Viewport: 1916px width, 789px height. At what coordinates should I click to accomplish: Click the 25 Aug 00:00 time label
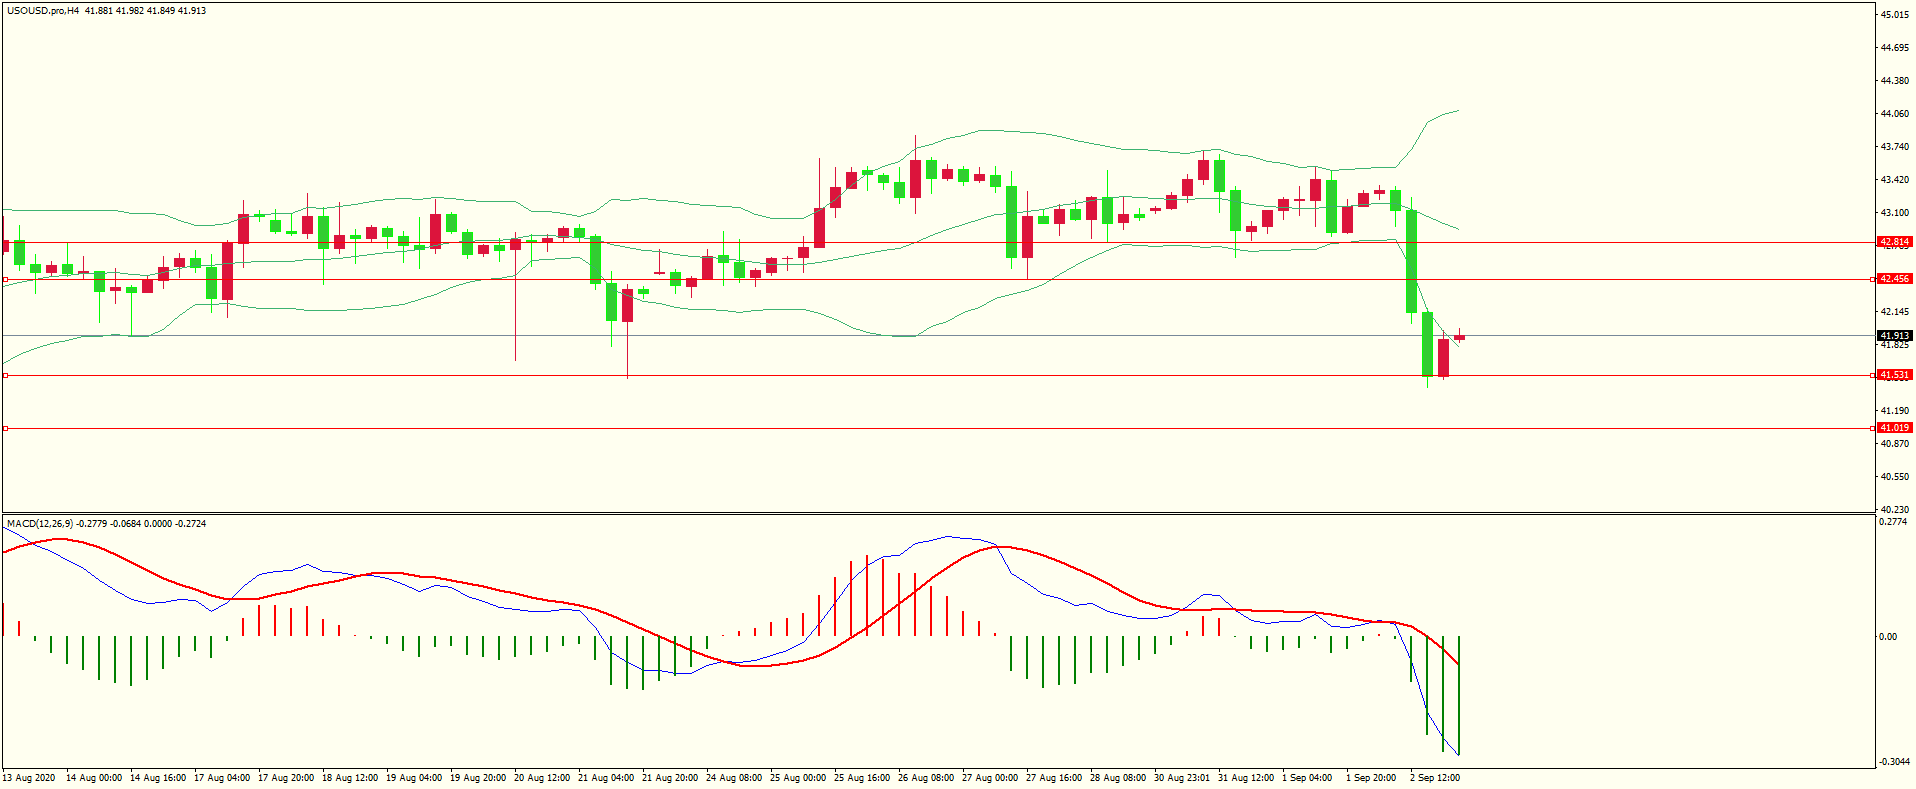(798, 778)
